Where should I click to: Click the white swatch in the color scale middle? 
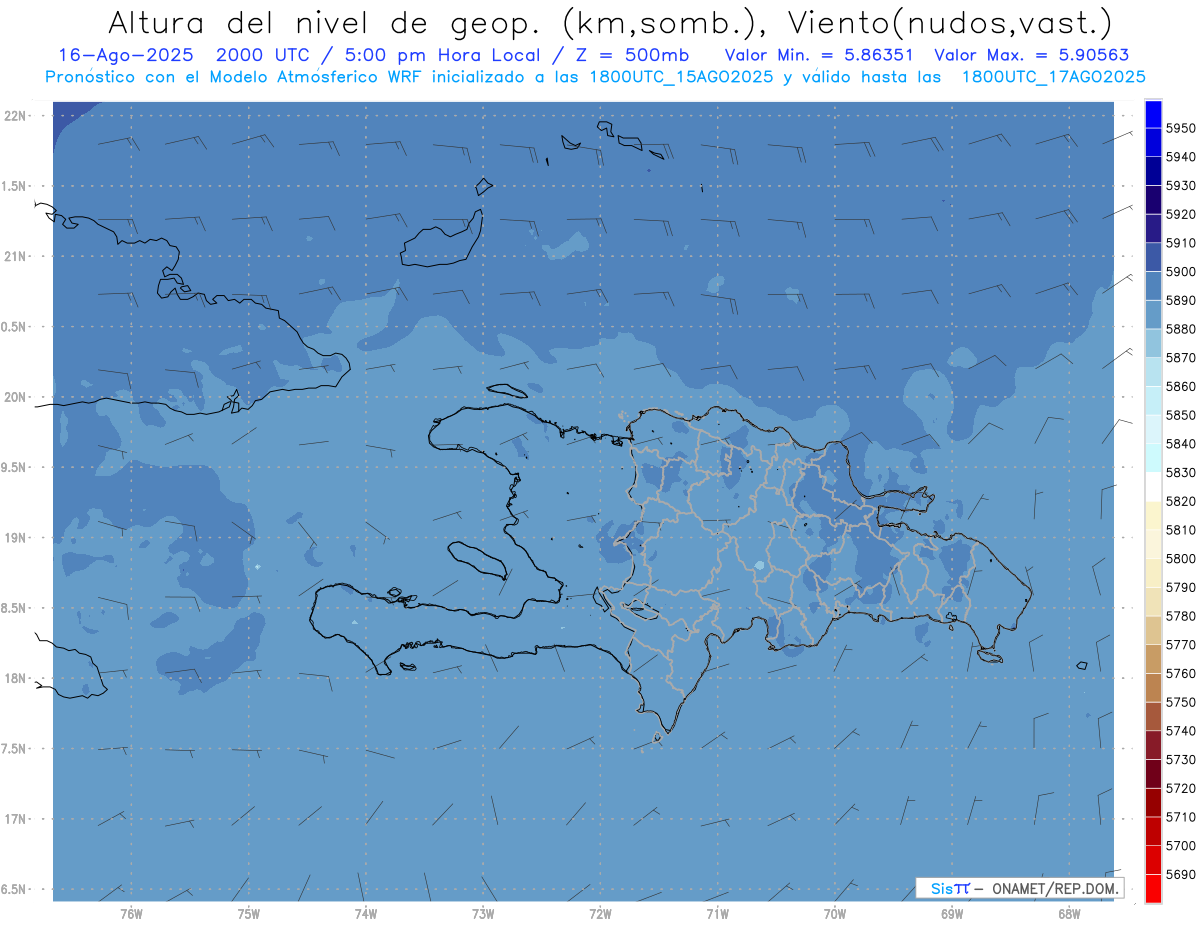coord(1153,486)
